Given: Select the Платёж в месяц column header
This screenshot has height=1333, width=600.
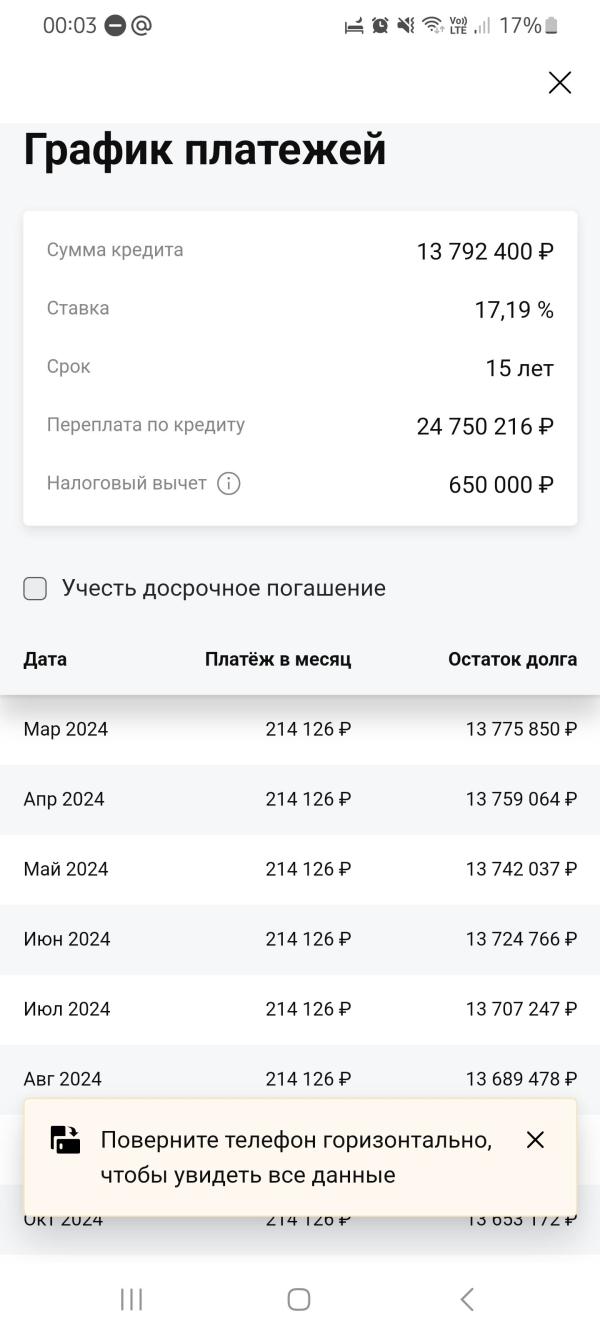Looking at the screenshot, I should [278, 660].
